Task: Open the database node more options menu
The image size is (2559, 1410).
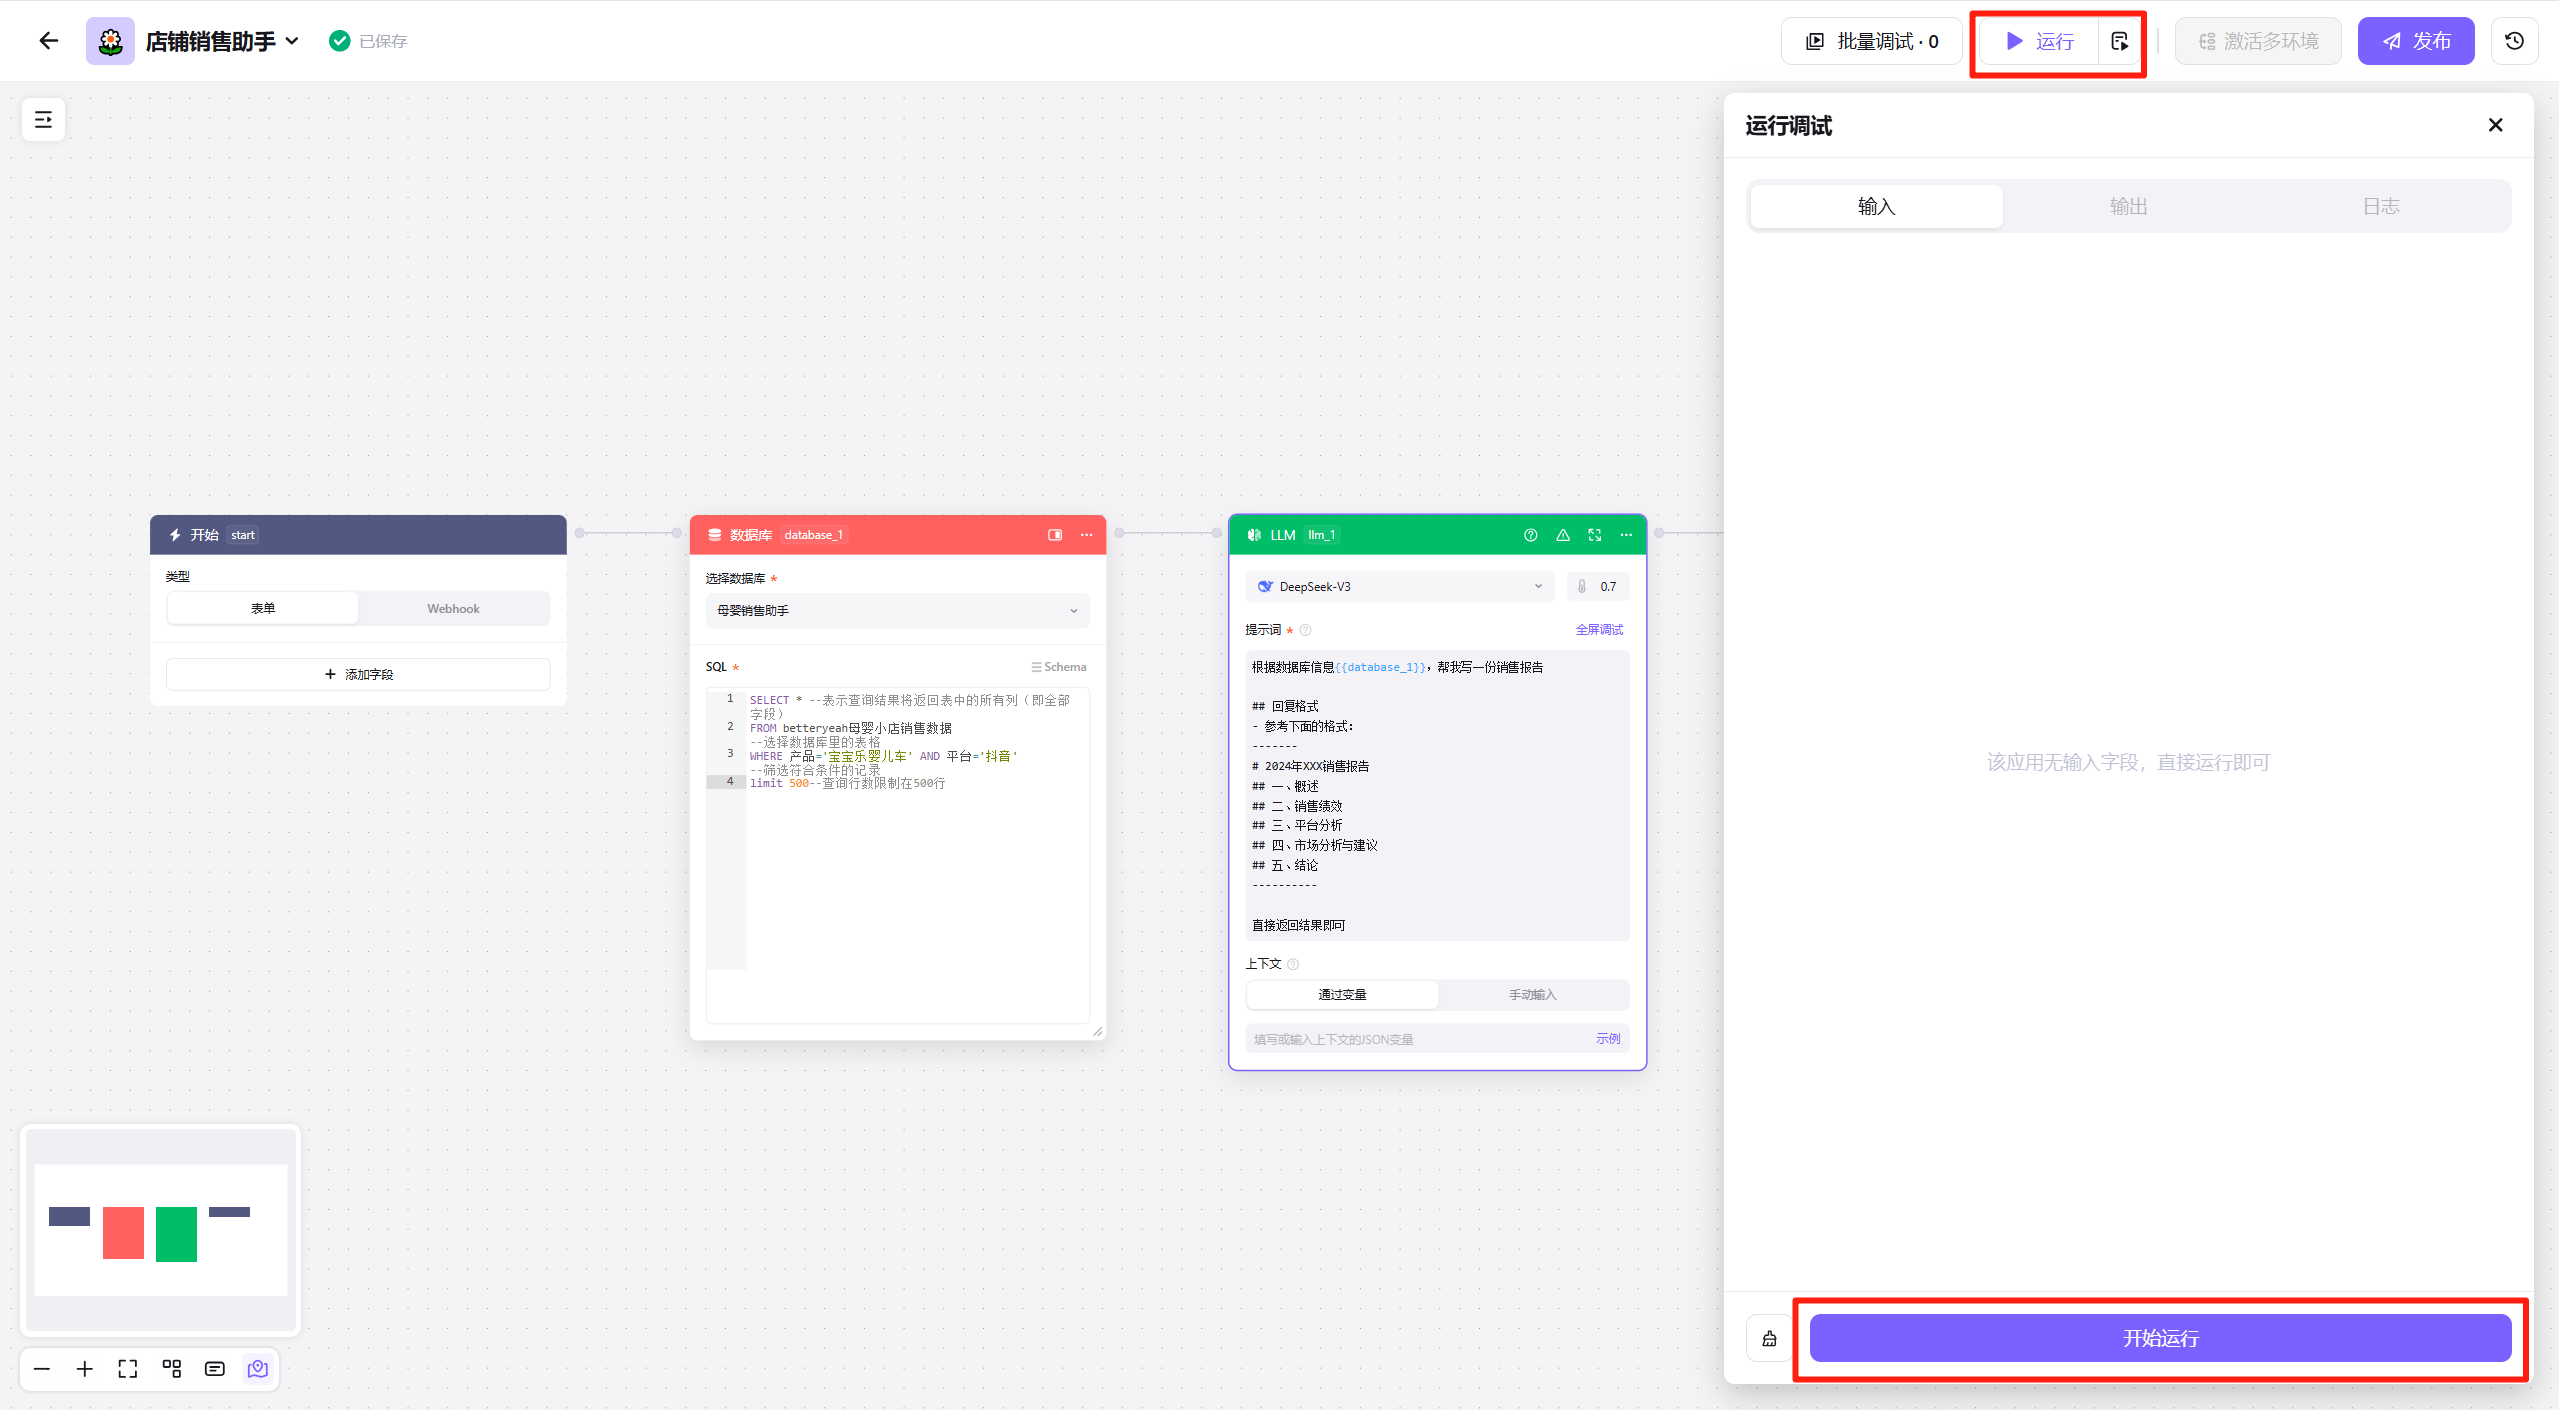Action: pyautogui.click(x=1086, y=535)
